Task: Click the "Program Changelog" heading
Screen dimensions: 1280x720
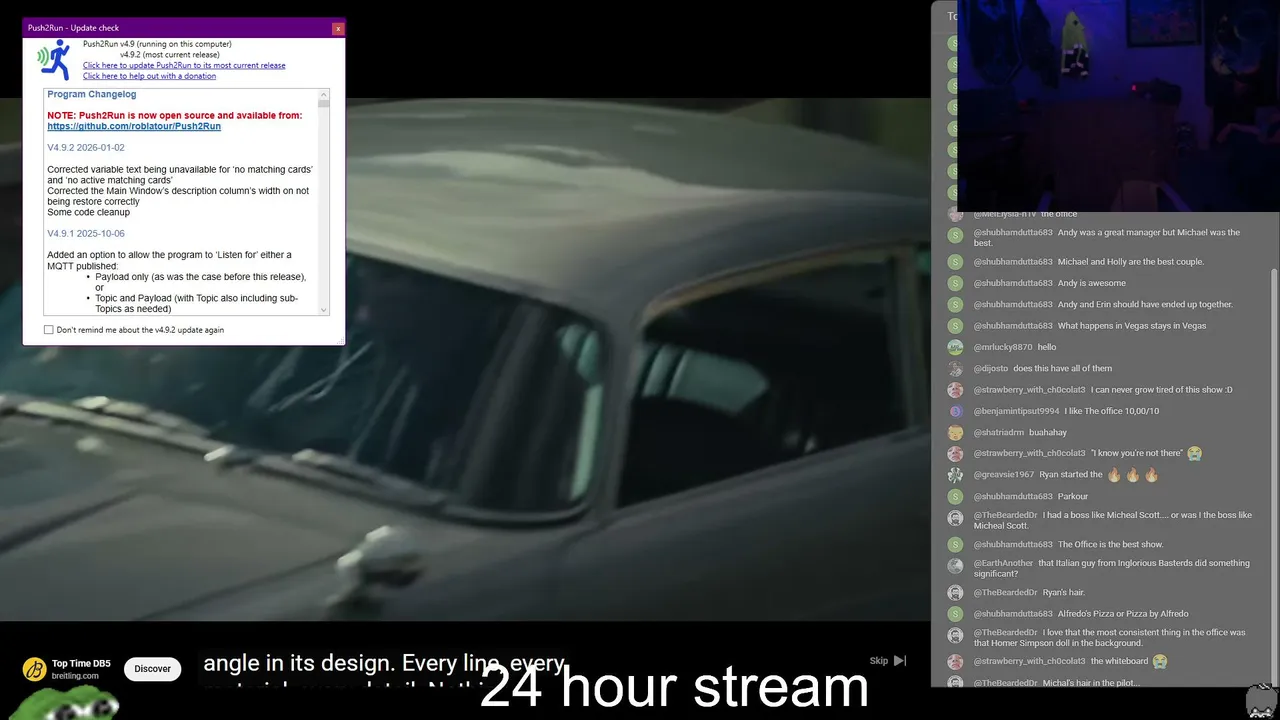Action: tap(92, 94)
